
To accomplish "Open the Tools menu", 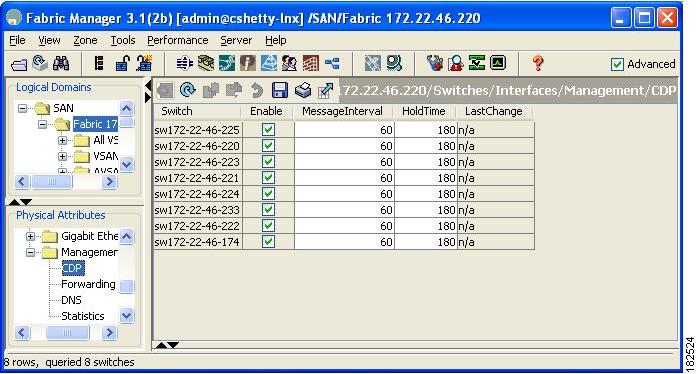I will point(123,40).
